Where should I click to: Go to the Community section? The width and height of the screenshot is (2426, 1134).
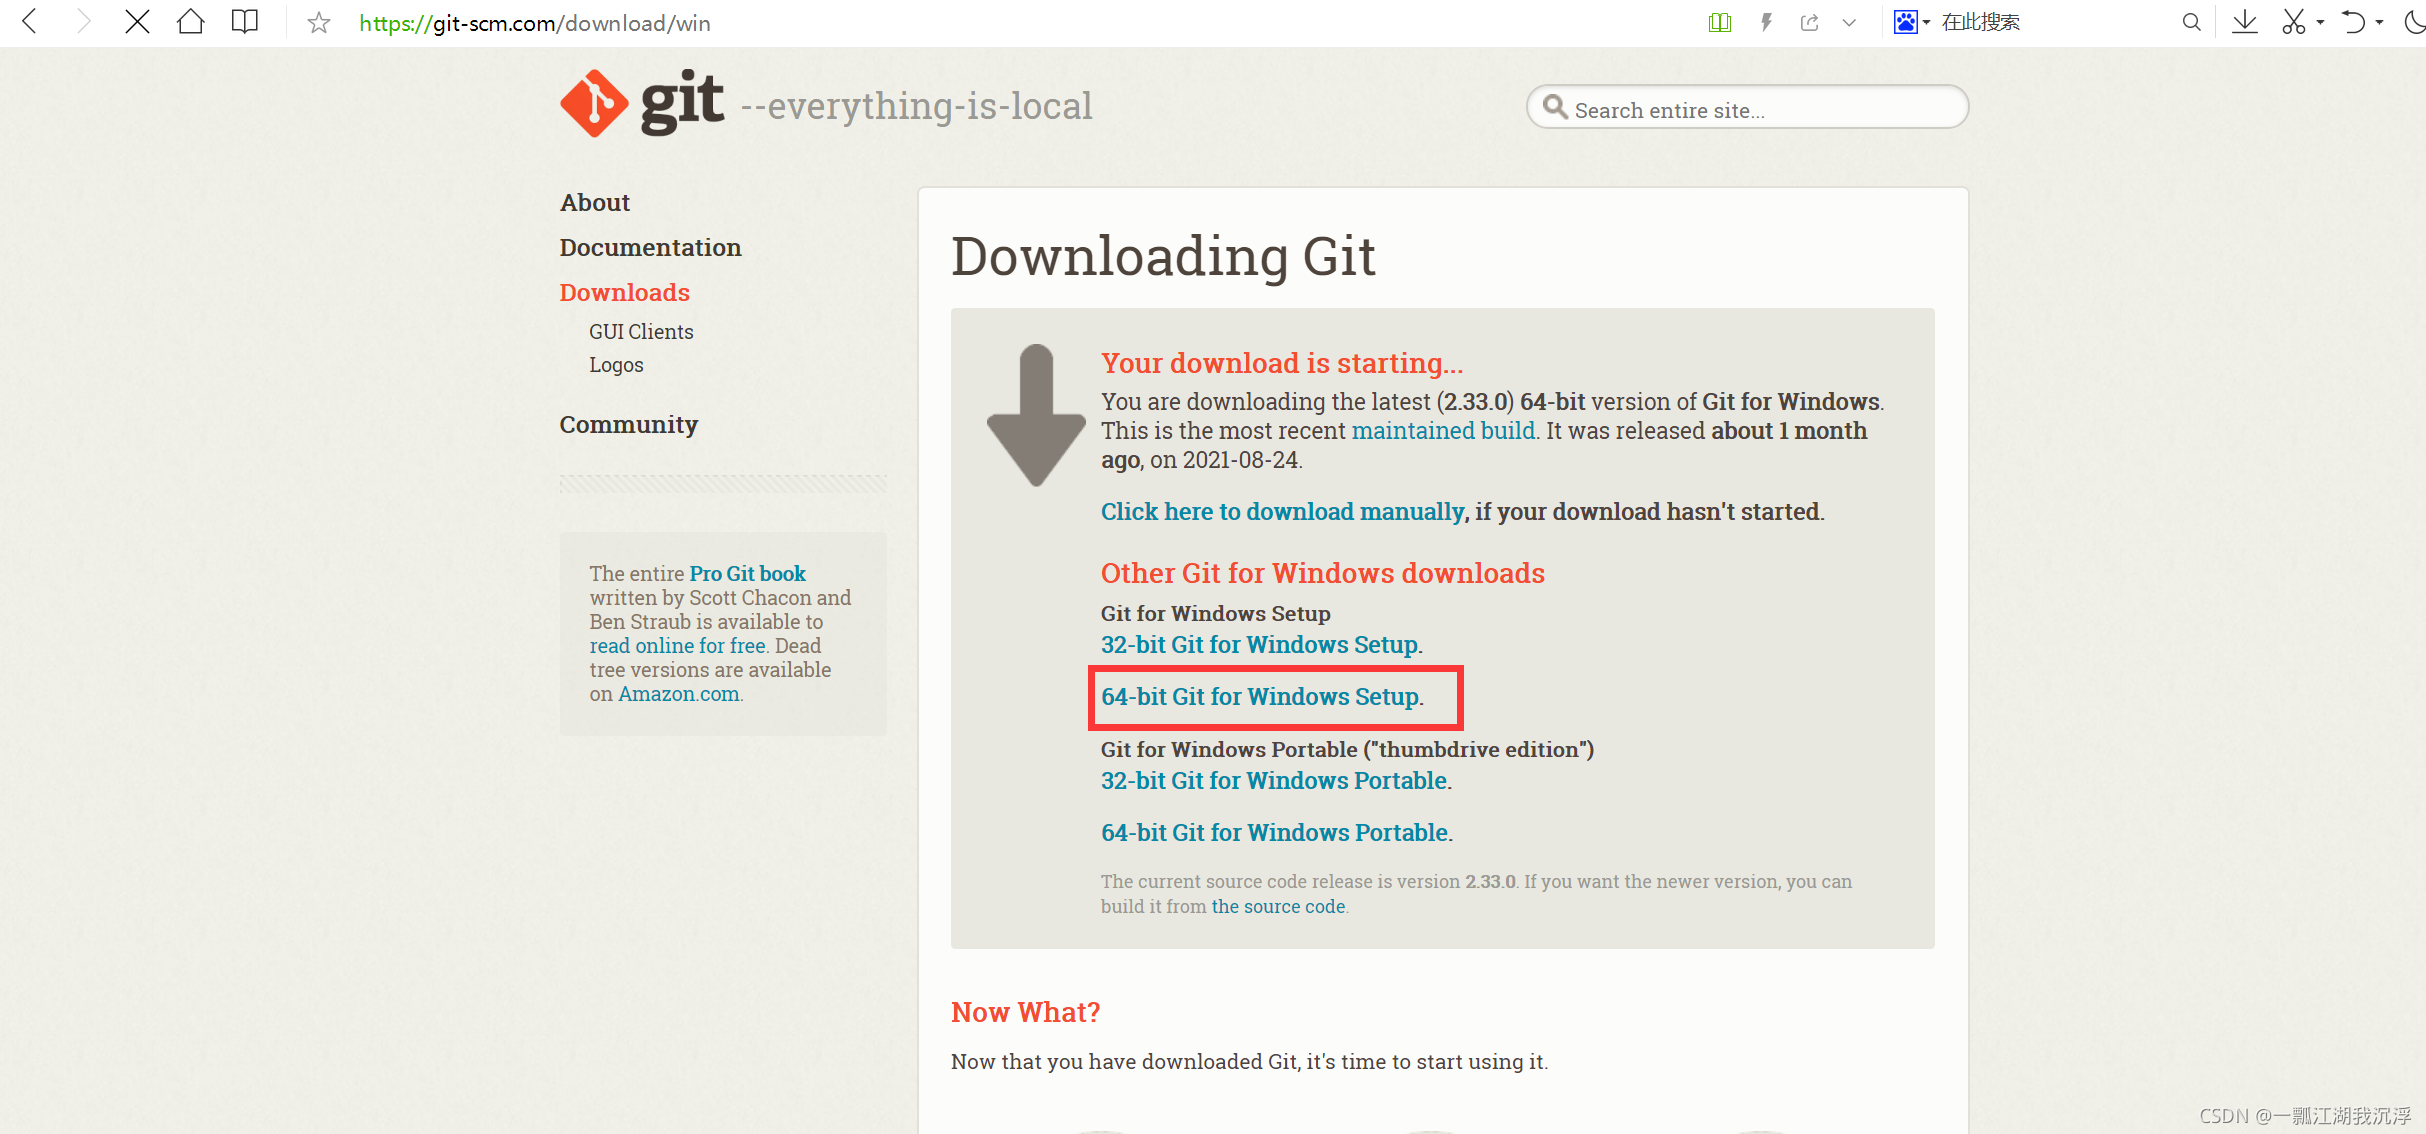[628, 424]
